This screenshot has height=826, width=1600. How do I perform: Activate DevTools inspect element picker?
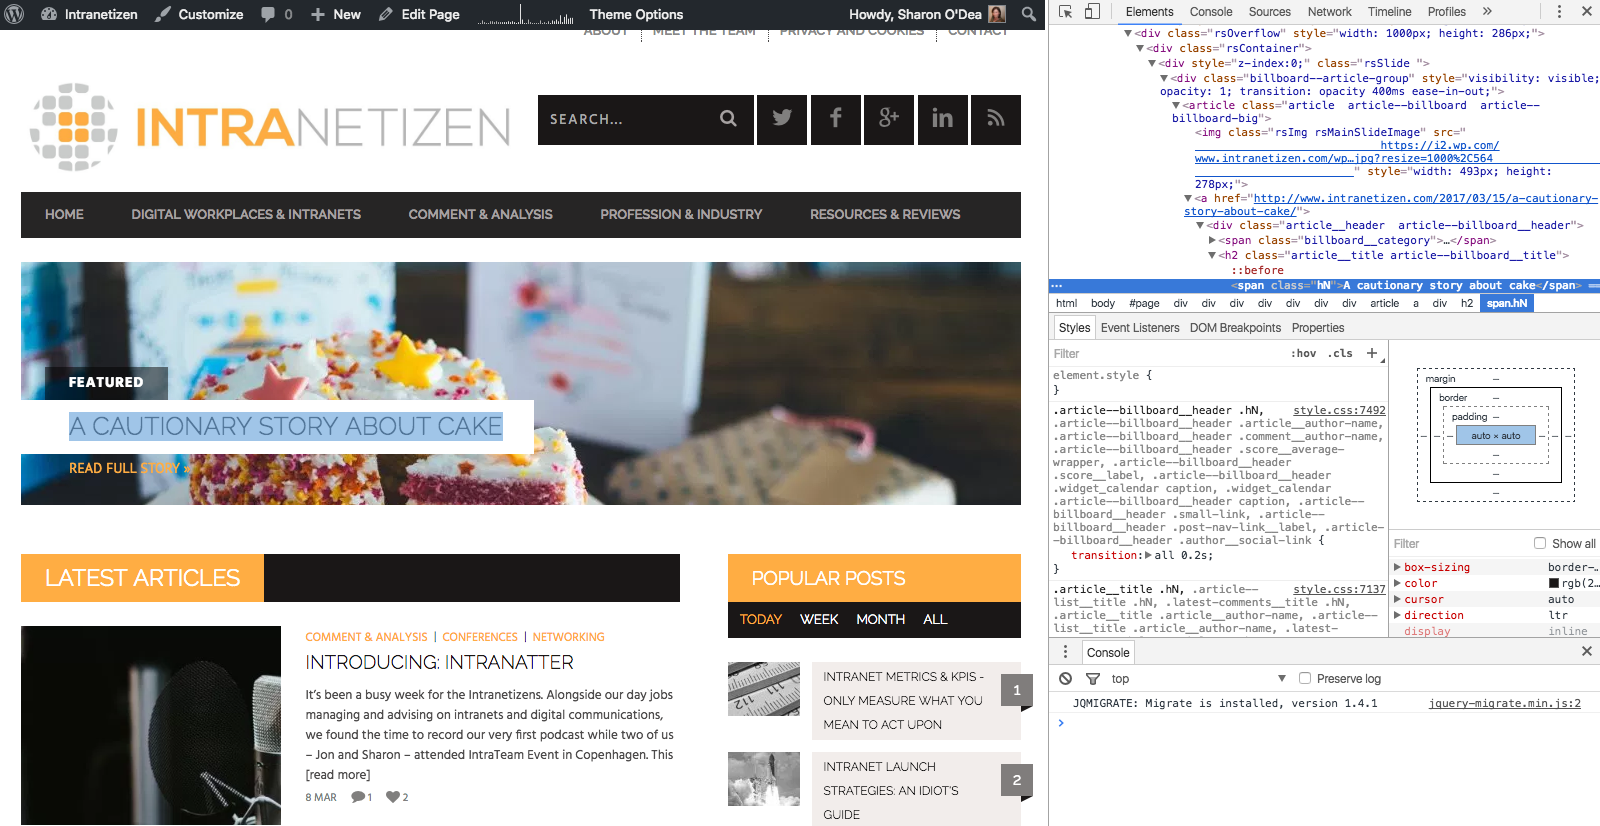click(x=1066, y=12)
